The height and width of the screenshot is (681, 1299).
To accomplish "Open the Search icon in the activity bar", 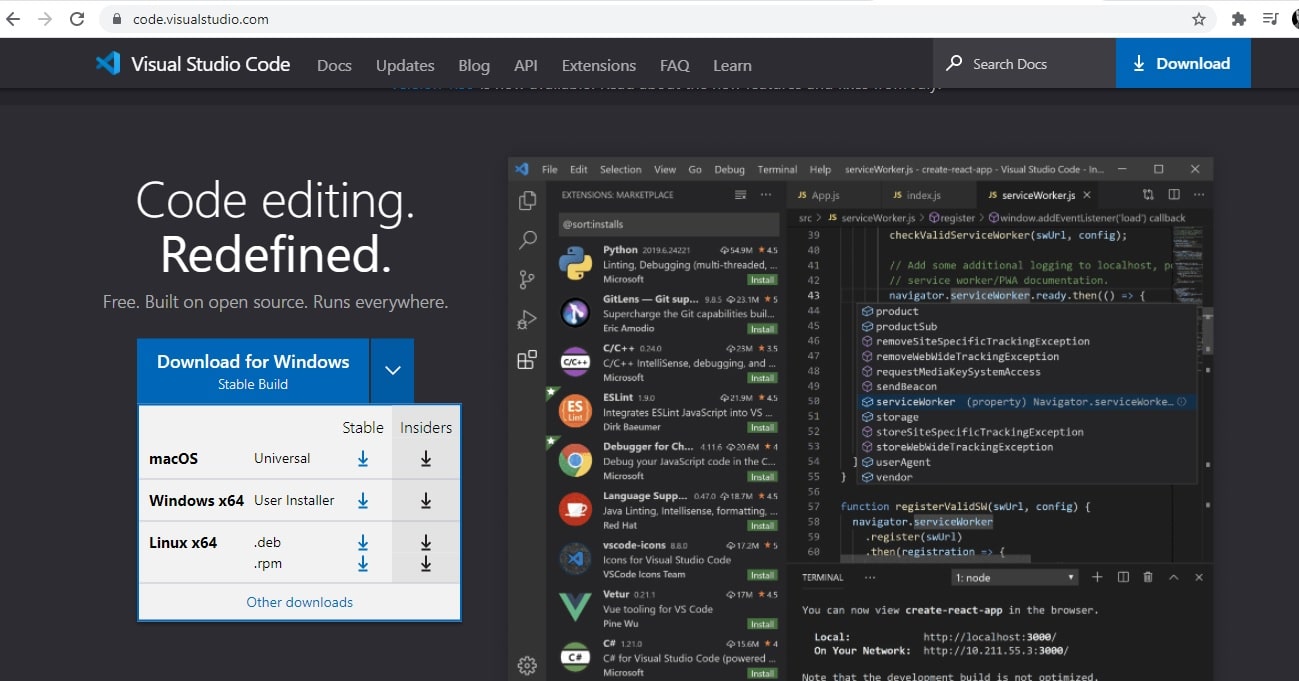I will coord(527,239).
